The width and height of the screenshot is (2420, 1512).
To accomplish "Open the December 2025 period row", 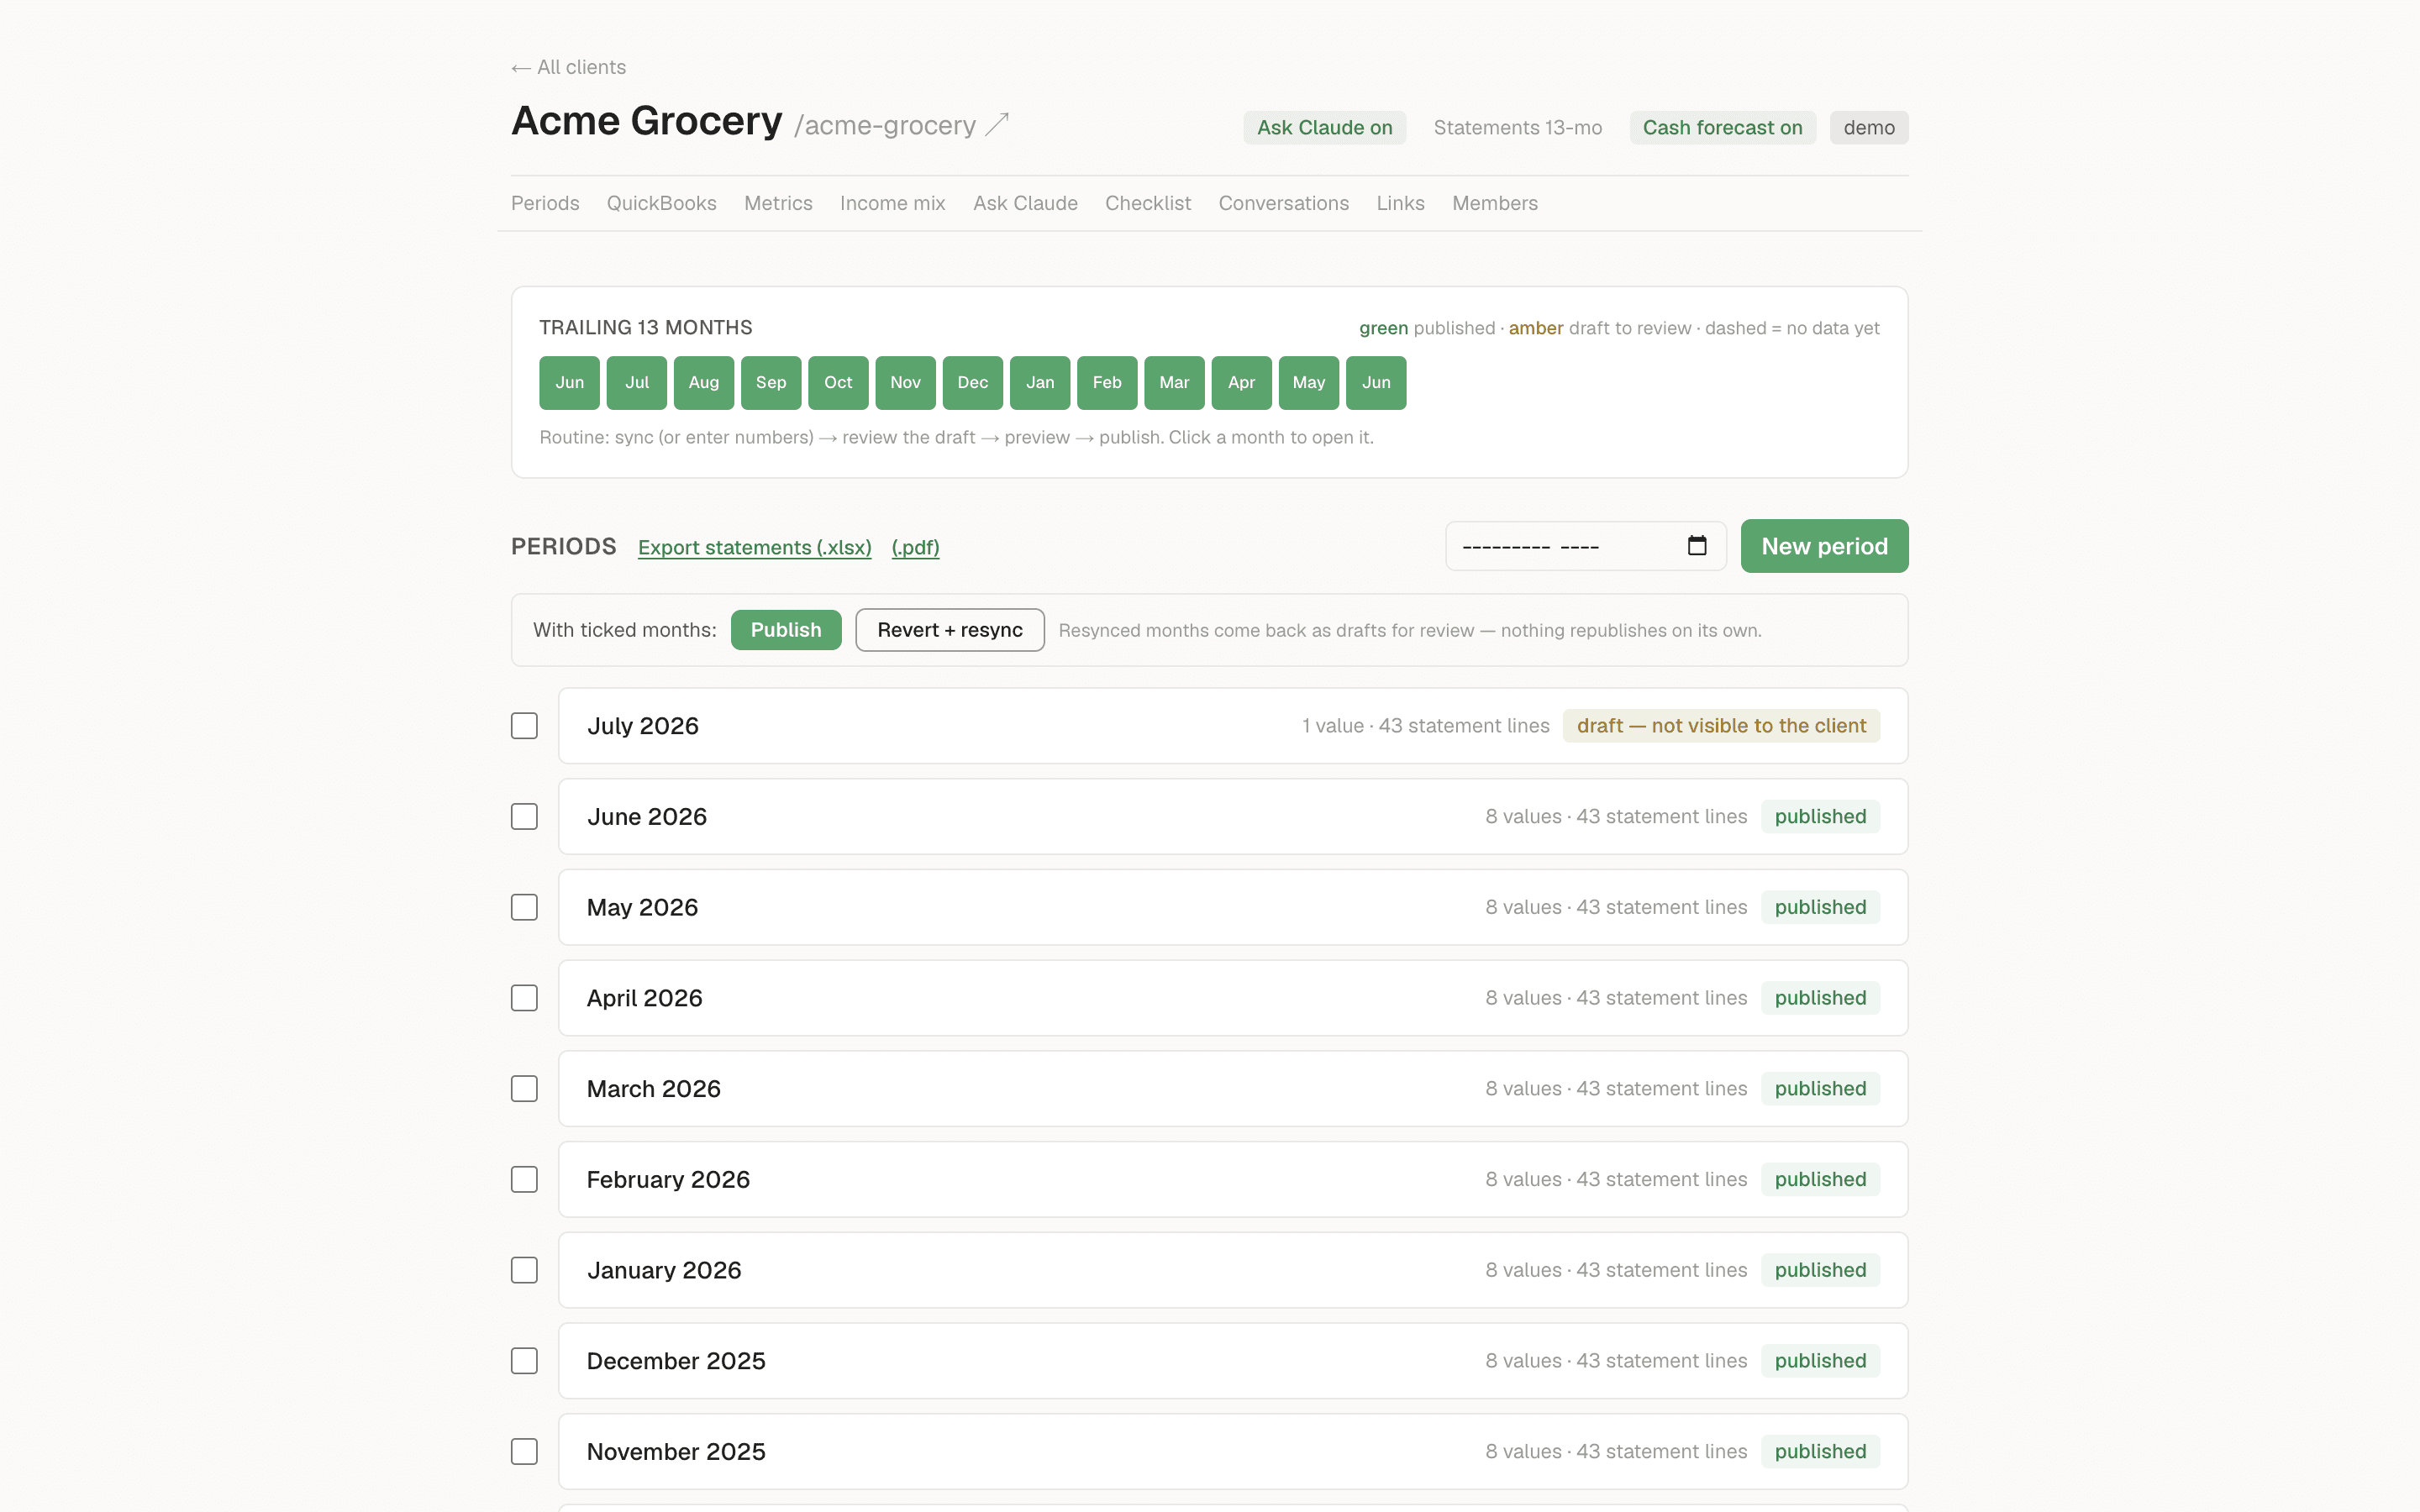I will [x=1233, y=1361].
